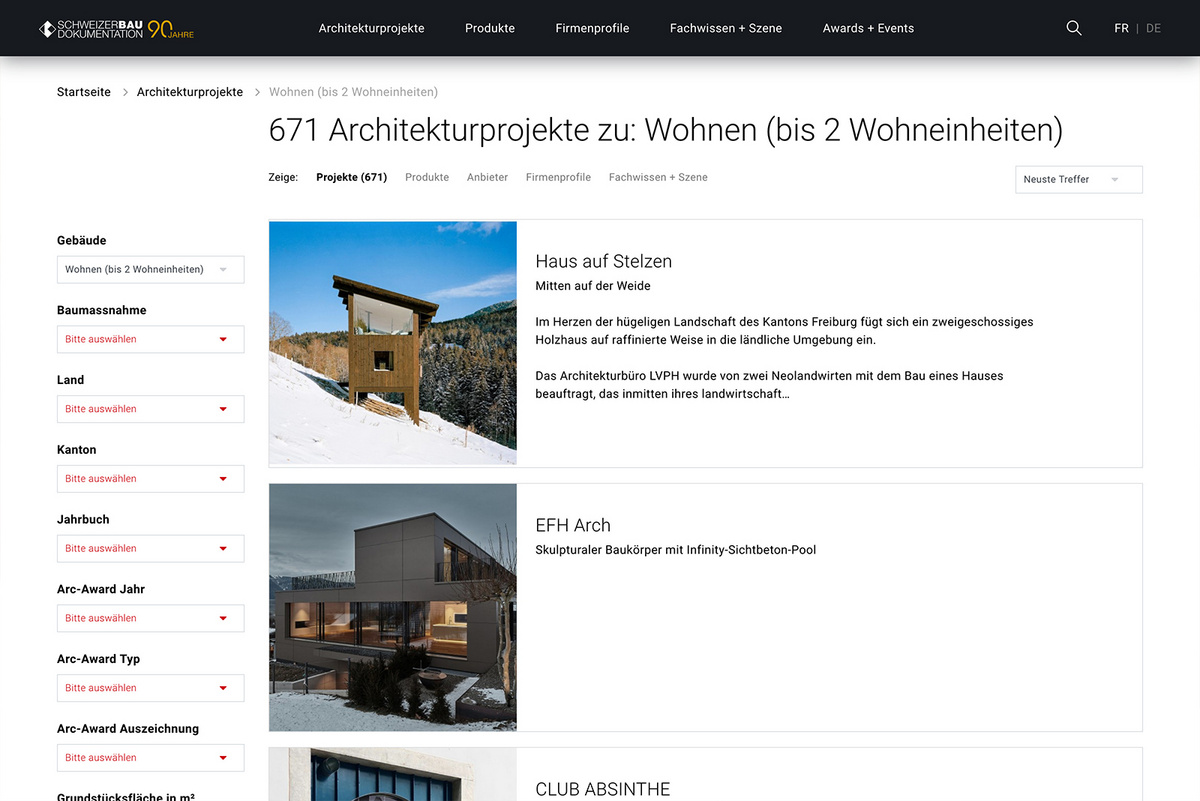Click the subtitle 'Mitten auf der Weide'

(x=593, y=286)
